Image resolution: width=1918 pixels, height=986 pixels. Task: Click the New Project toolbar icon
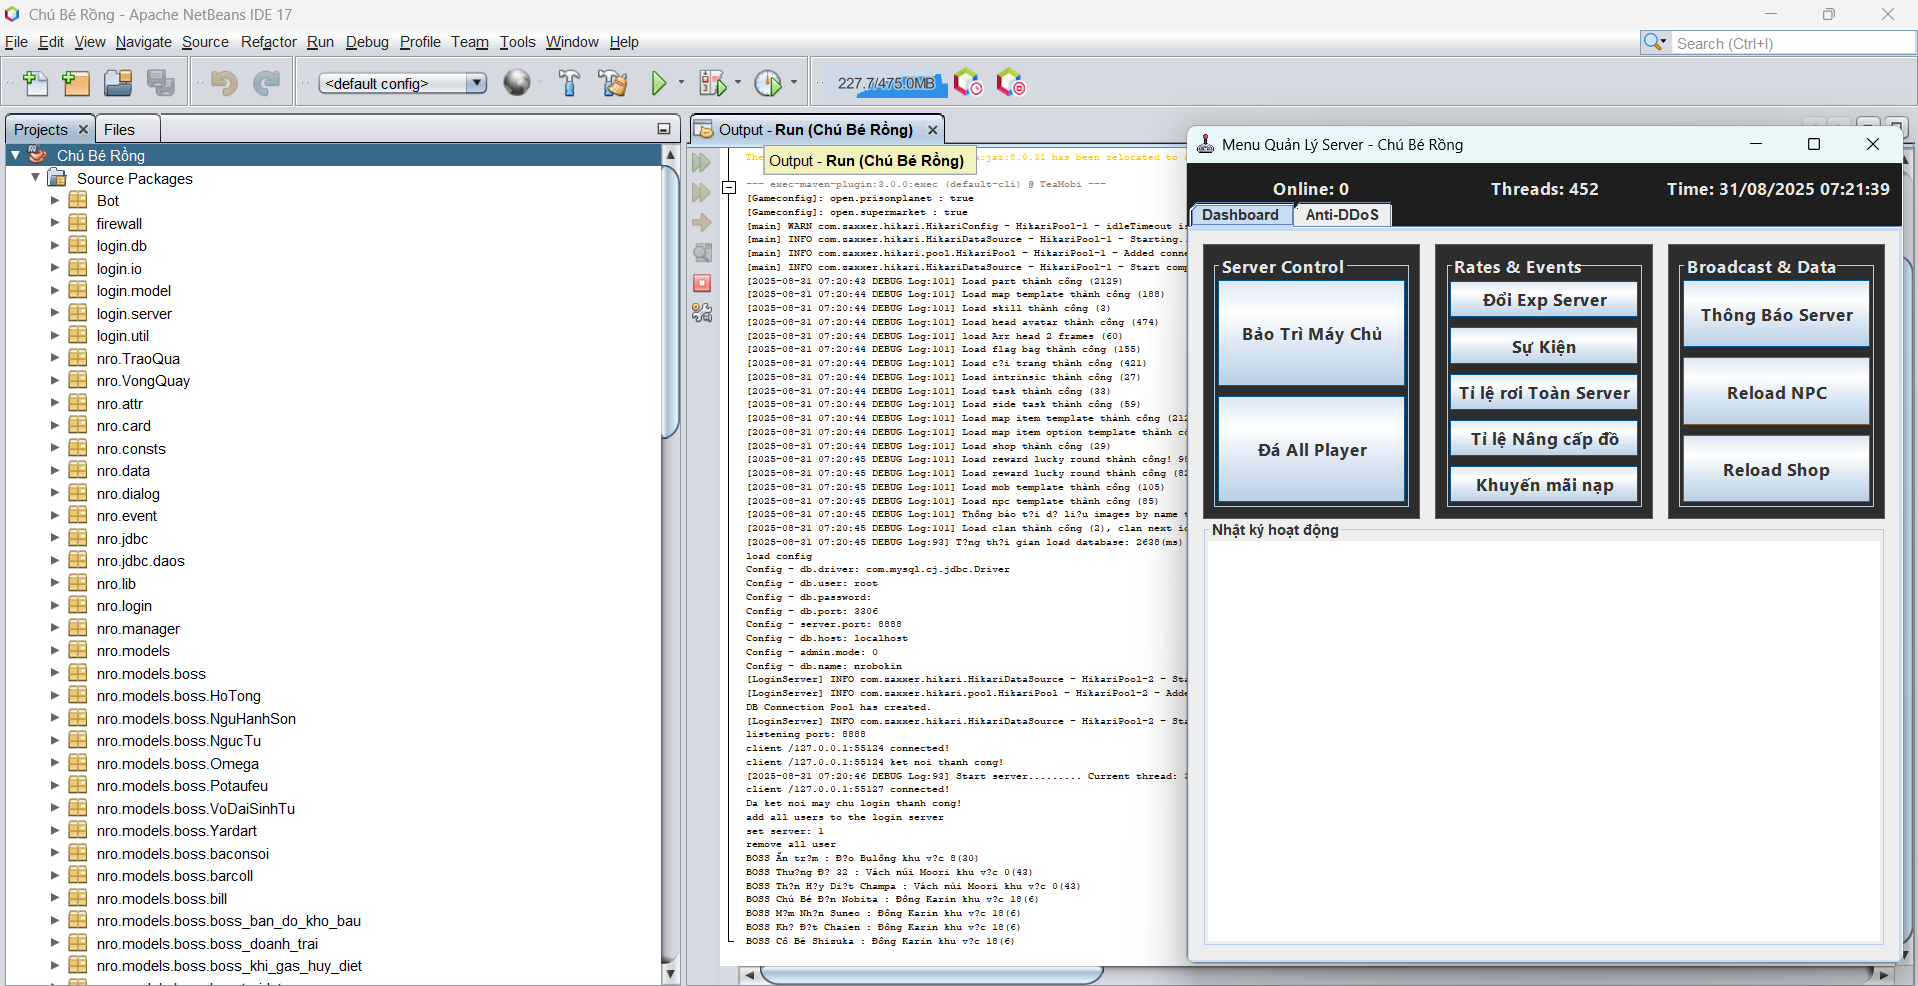click(x=76, y=83)
